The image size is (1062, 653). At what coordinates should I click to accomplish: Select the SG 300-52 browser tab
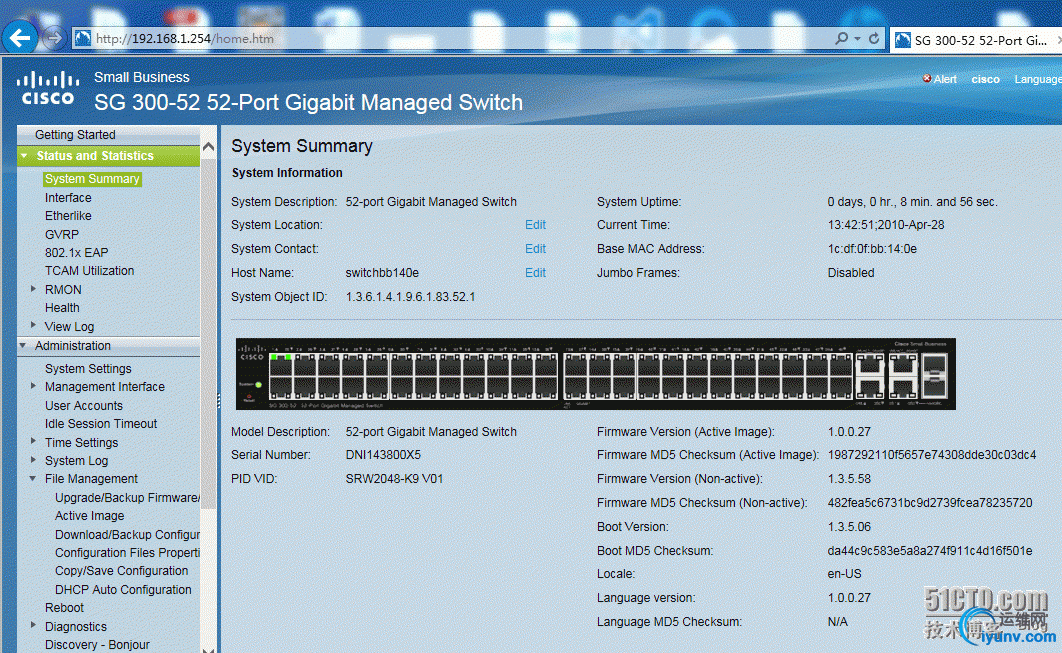pyautogui.click(x=974, y=41)
